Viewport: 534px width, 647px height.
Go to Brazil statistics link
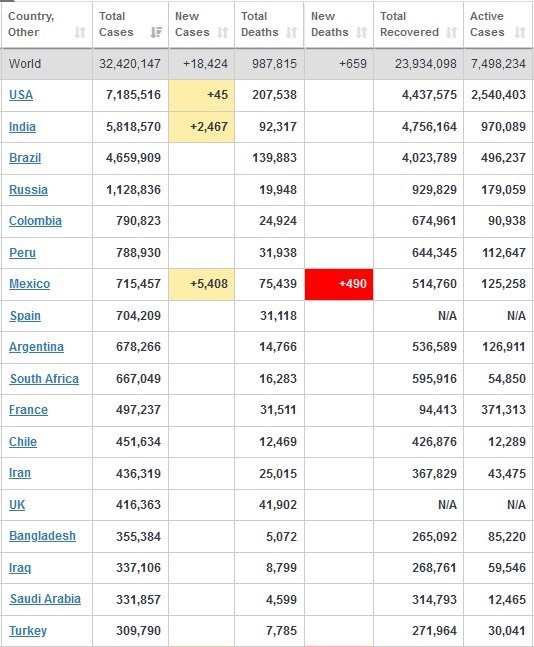25,158
